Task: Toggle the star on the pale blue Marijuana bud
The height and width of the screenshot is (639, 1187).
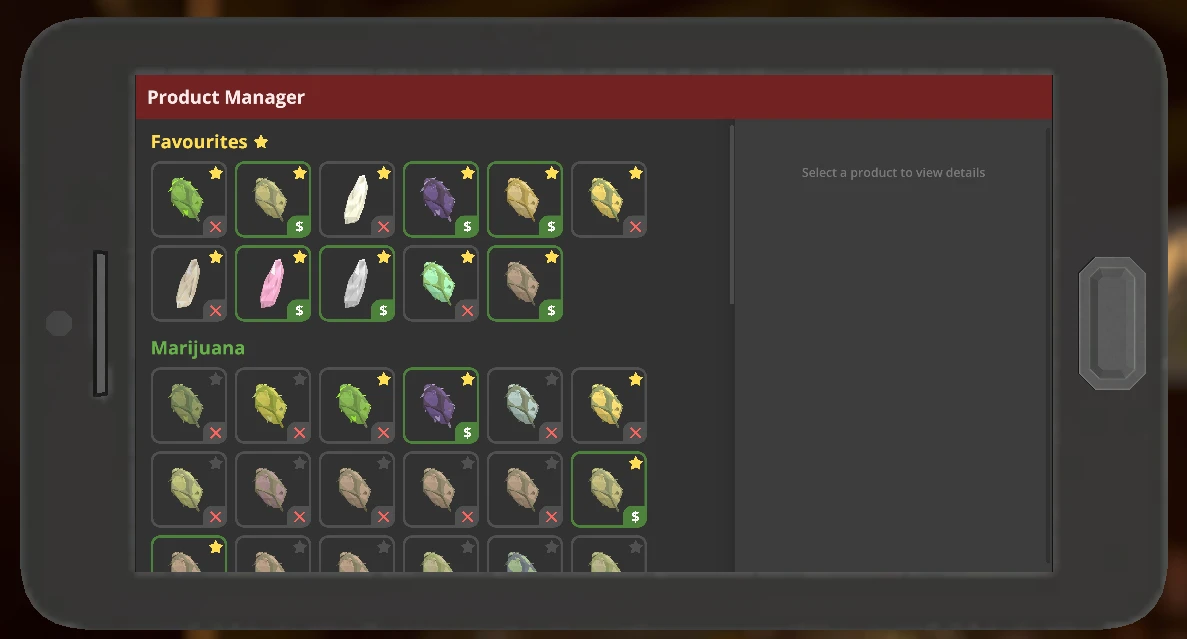Action: [x=552, y=379]
